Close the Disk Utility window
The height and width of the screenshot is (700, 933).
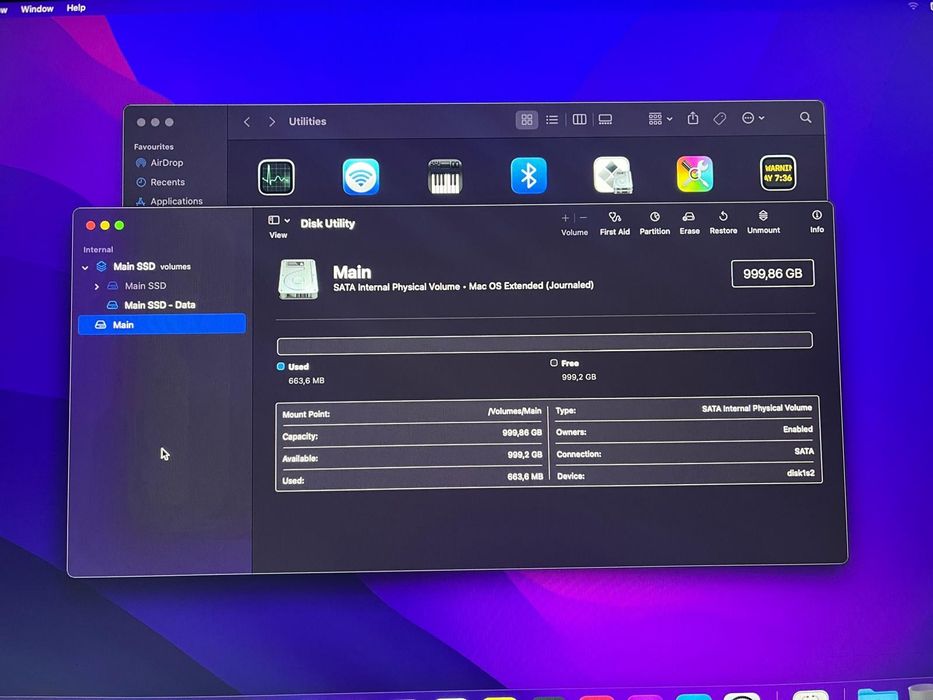point(91,226)
